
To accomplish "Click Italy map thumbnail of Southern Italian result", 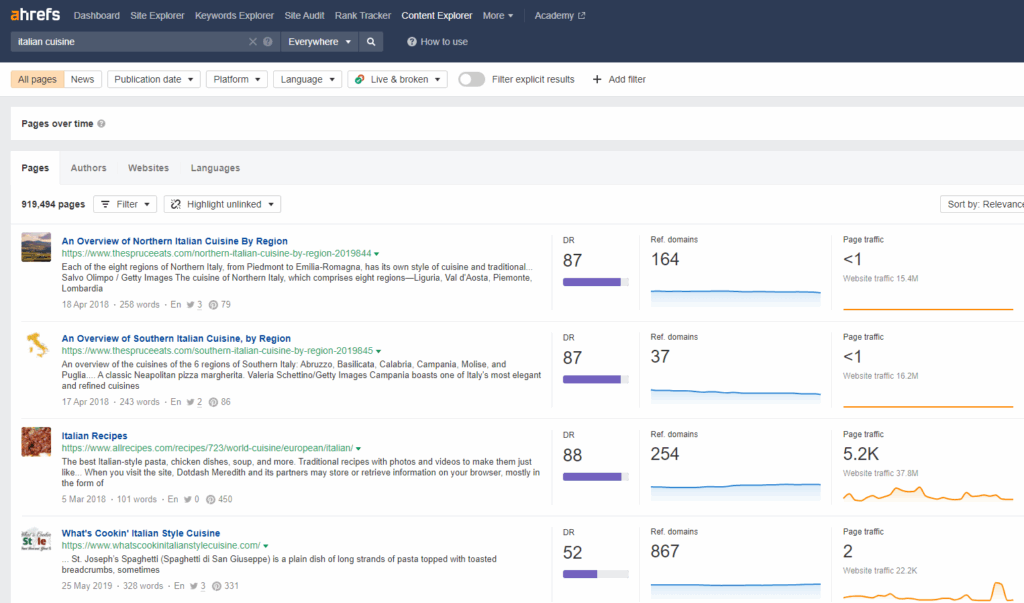I will tap(36, 344).
